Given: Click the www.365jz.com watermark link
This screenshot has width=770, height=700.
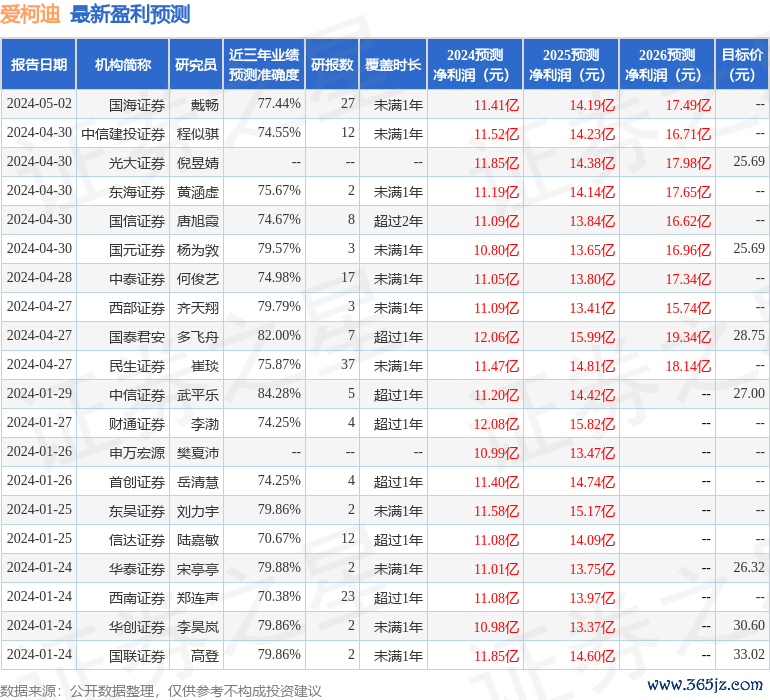Looking at the screenshot, I should click(x=707, y=685).
